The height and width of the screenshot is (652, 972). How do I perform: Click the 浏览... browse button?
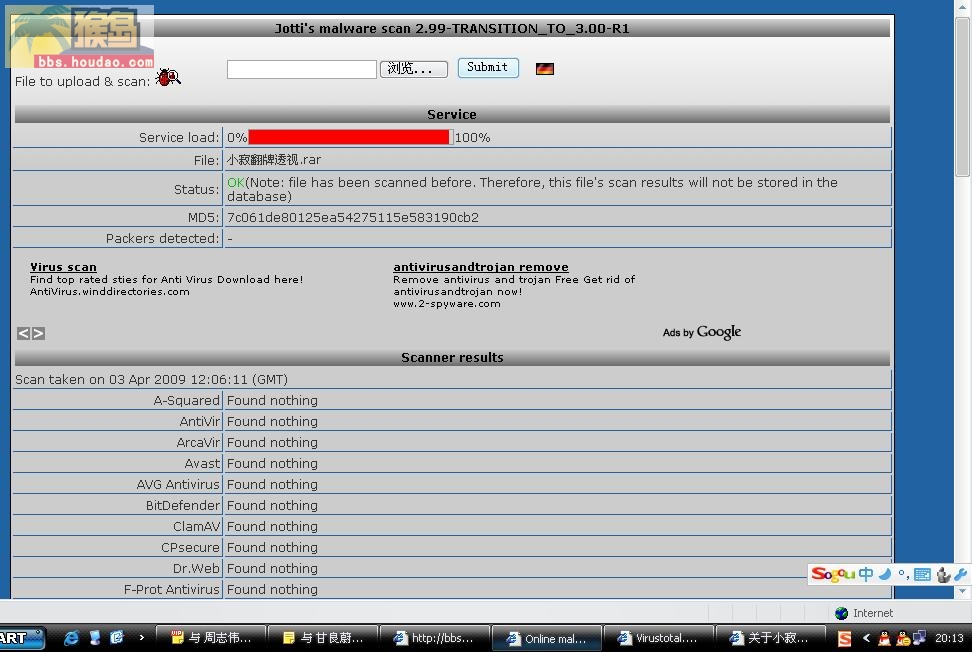click(x=413, y=69)
